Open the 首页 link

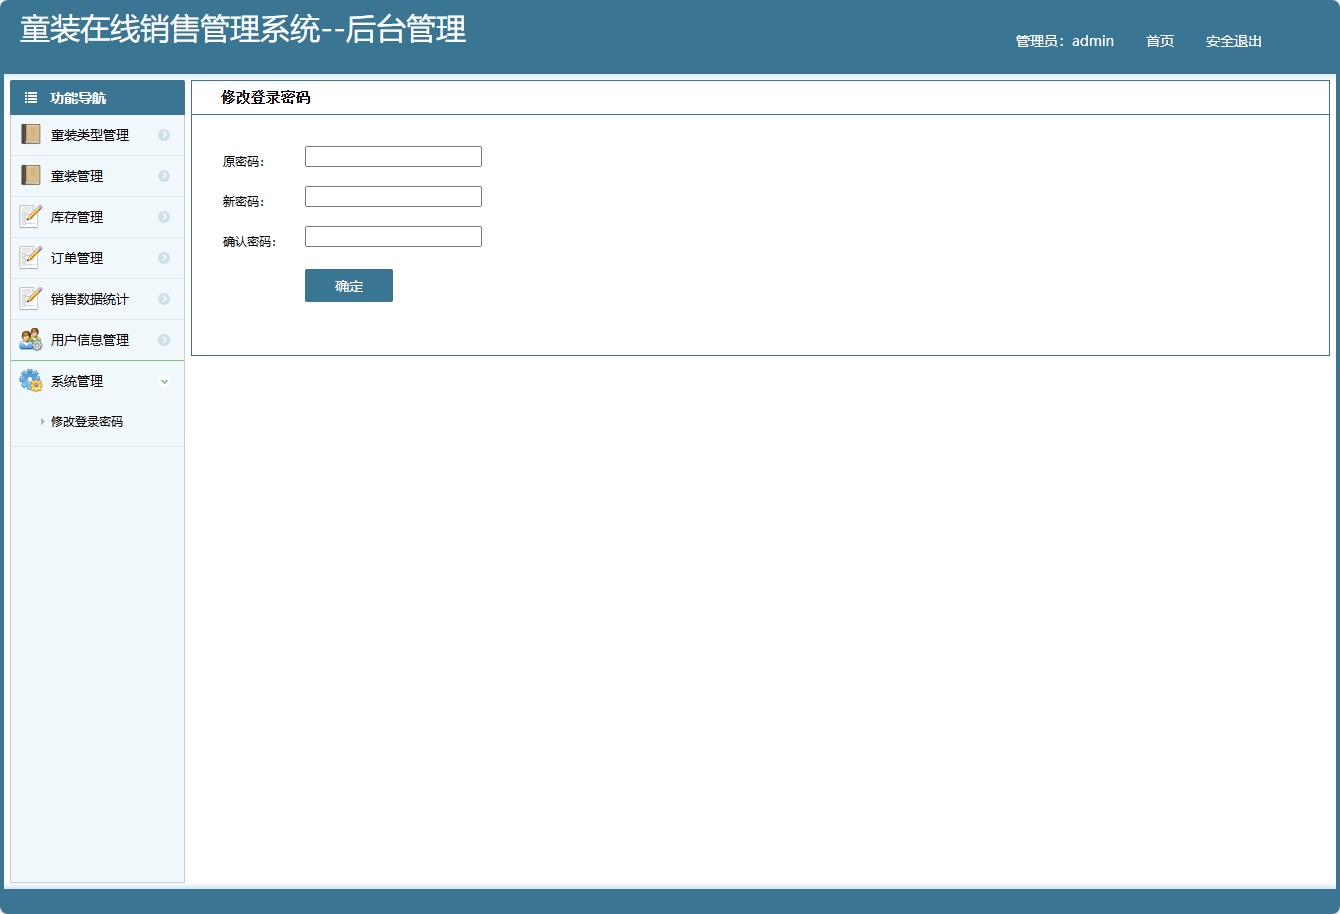1159,41
